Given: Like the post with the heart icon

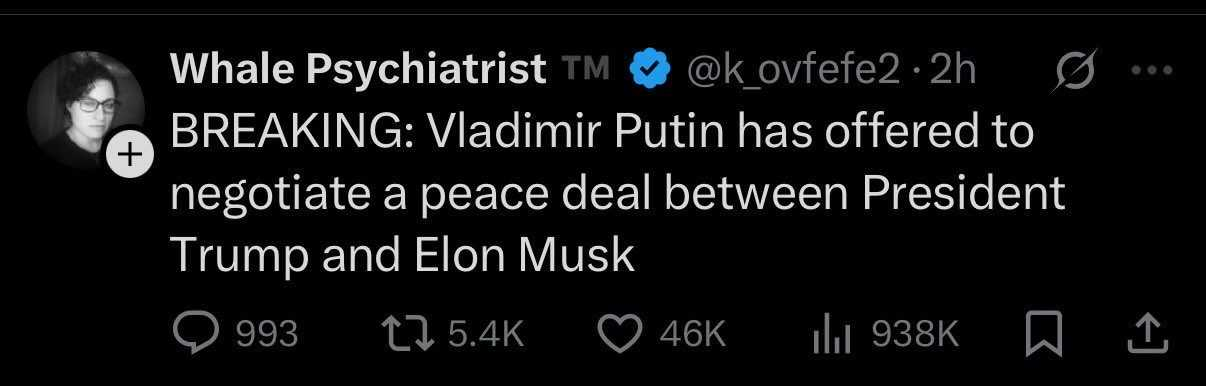Looking at the screenshot, I should pyautogui.click(x=620, y=335).
